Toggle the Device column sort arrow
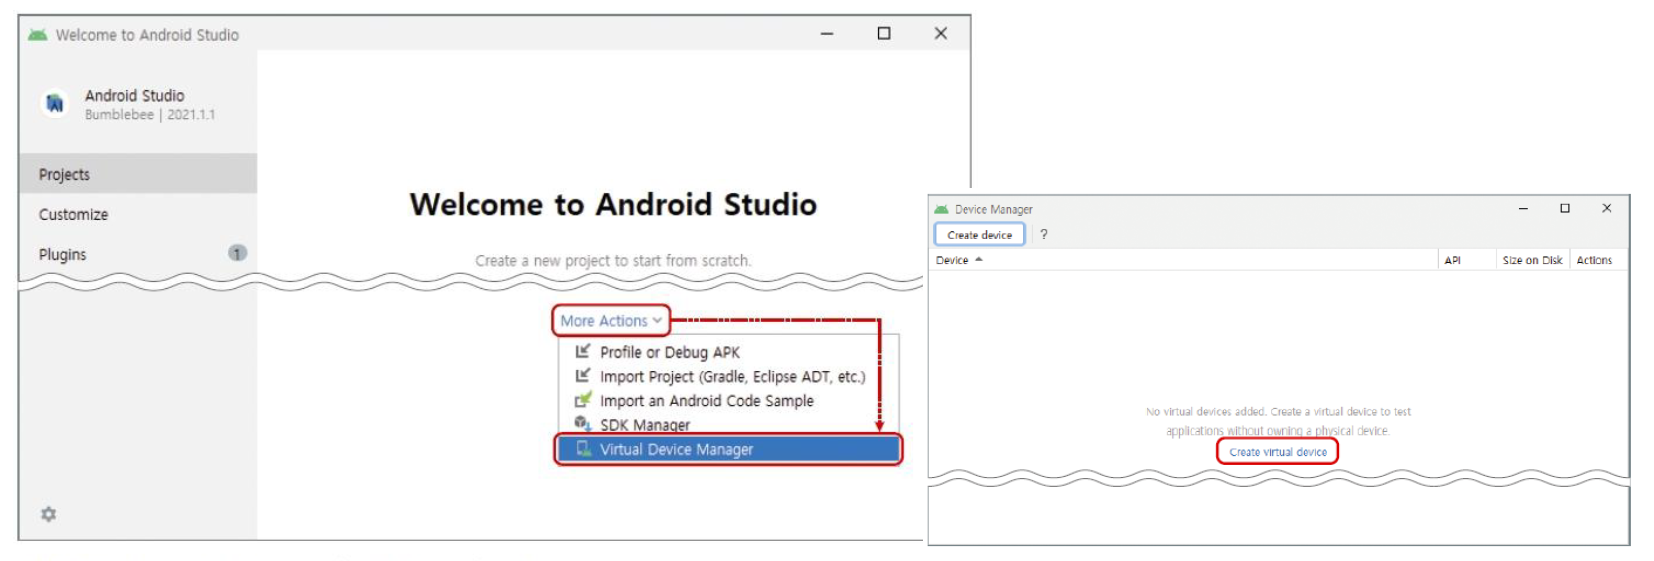1654x561 pixels. [x=979, y=259]
